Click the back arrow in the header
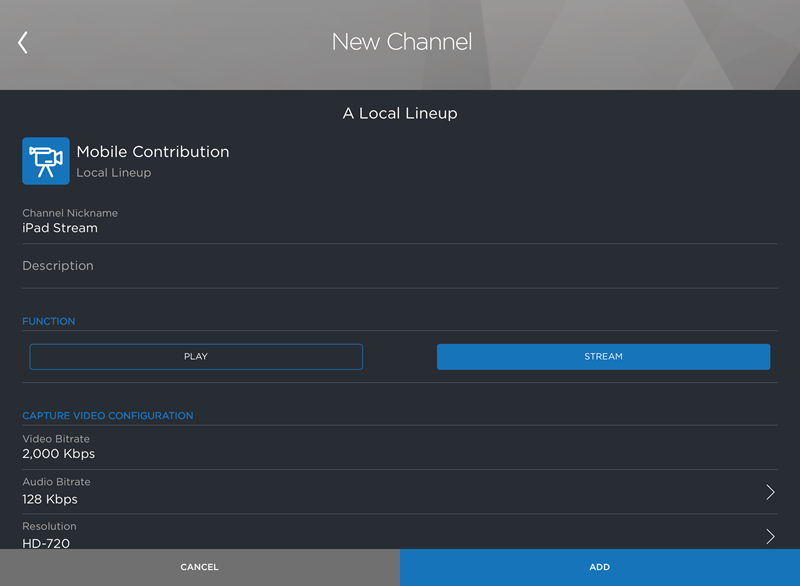 tap(22, 42)
